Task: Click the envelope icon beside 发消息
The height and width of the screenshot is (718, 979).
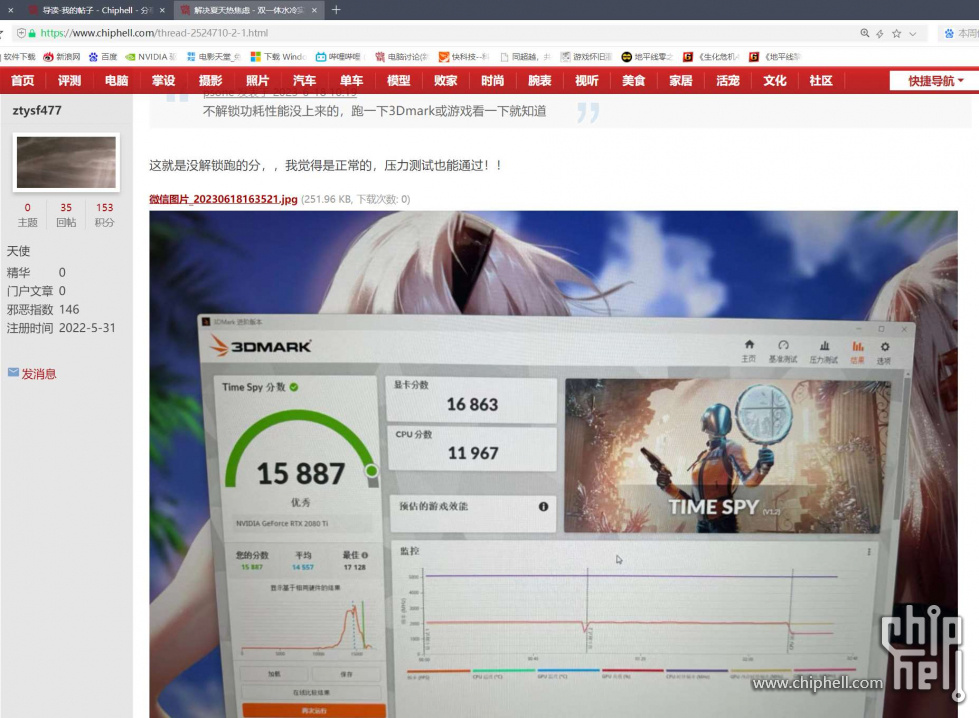Action: click(13, 372)
